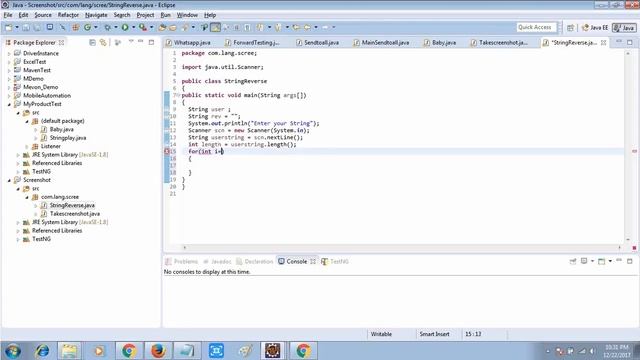The image size is (640, 360).
Task: Switch to the Baby.java editor tab
Action: pos(440,42)
